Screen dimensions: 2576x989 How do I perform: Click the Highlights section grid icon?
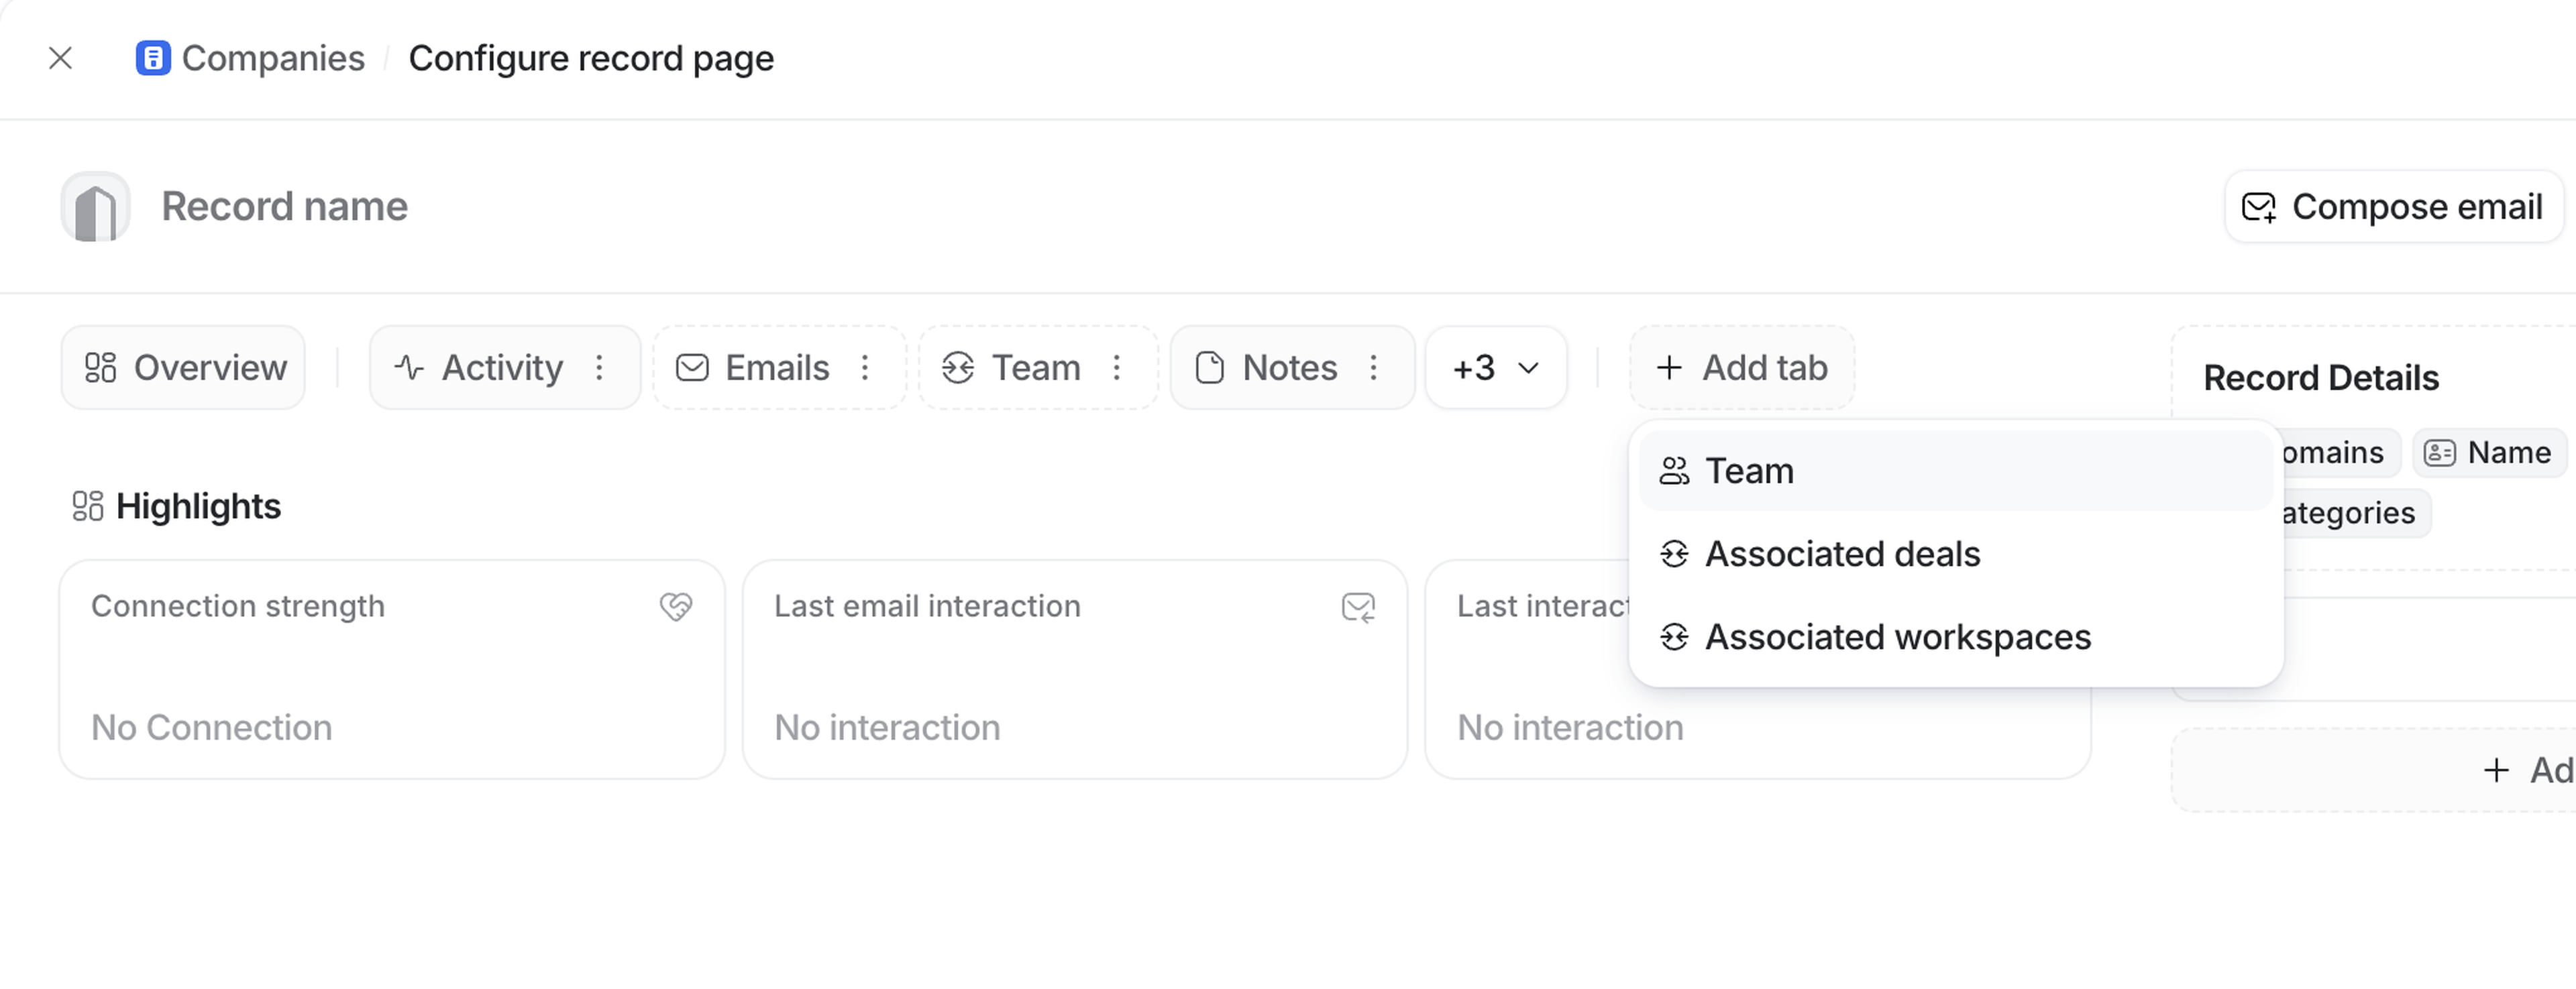coord(88,506)
